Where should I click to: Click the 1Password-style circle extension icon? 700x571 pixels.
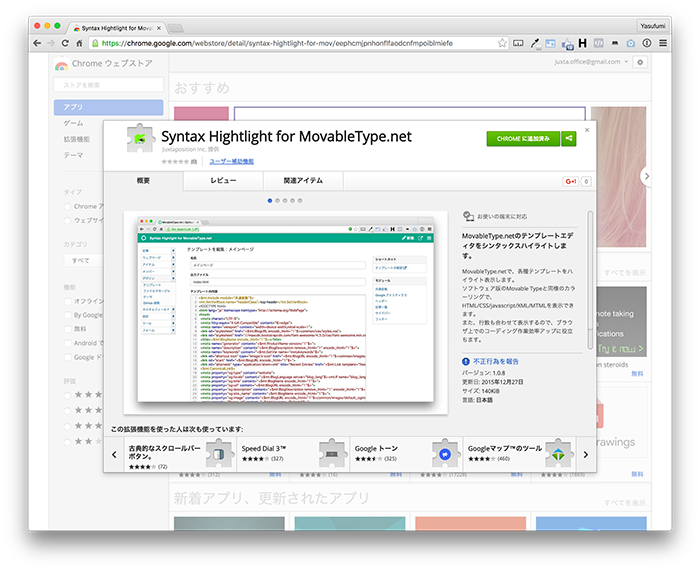tap(647, 43)
